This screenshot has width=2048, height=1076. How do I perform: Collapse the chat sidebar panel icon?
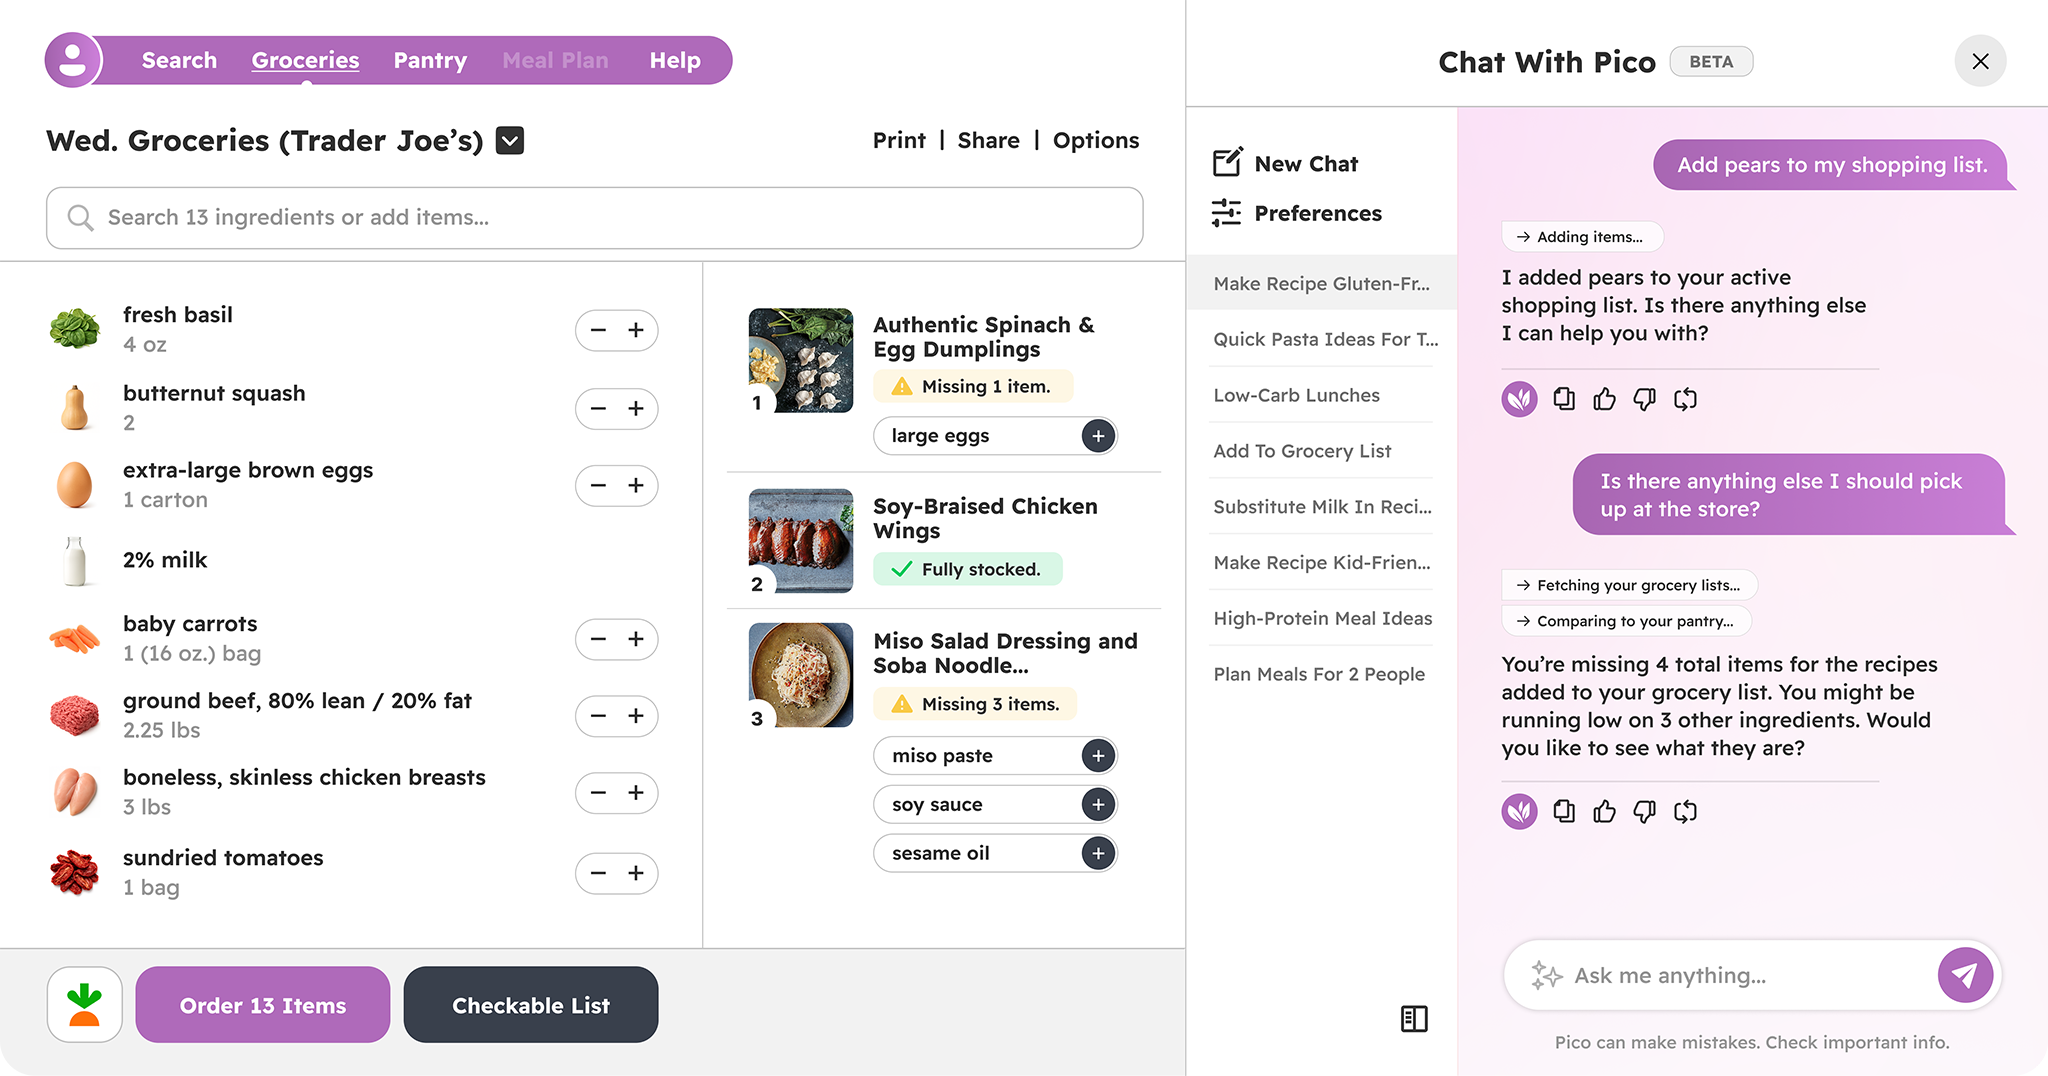click(x=1414, y=1018)
